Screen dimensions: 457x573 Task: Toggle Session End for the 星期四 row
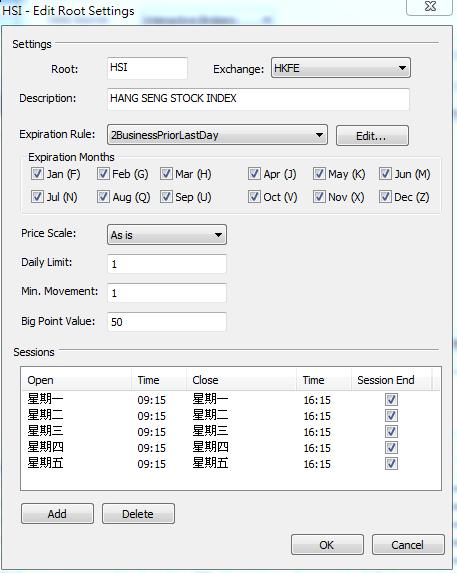[391, 448]
